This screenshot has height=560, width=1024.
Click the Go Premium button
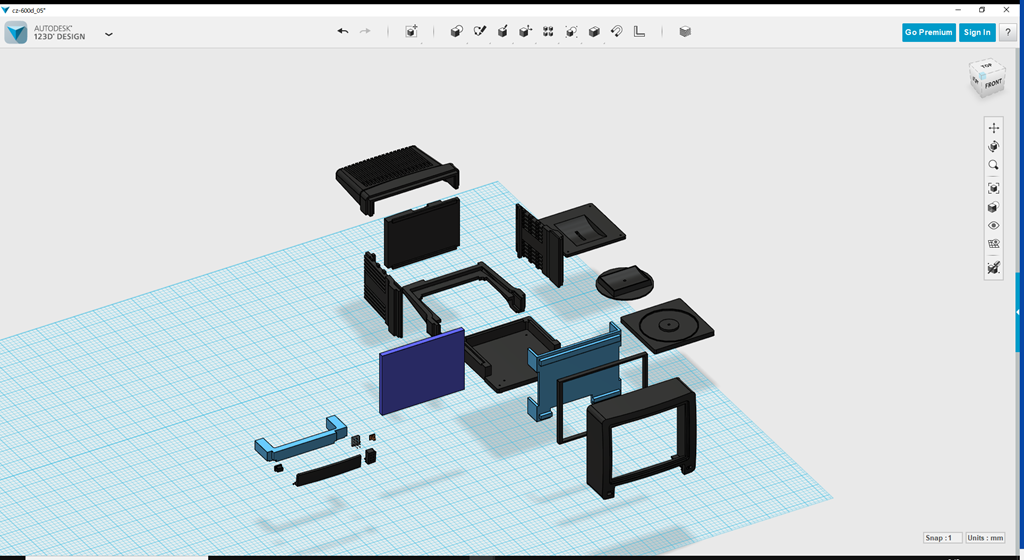click(x=928, y=32)
